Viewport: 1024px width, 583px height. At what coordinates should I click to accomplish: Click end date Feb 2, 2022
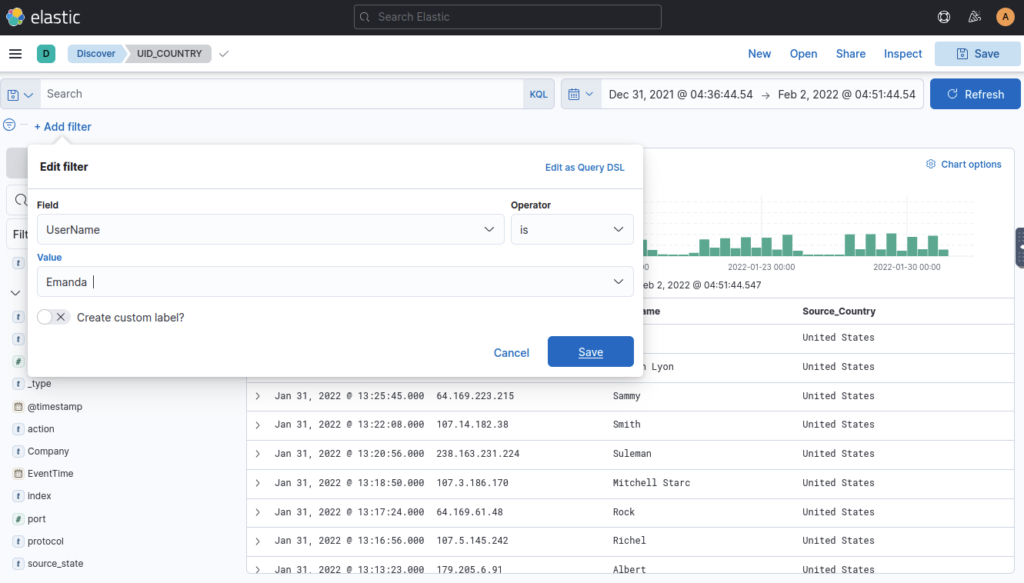click(x=846, y=95)
